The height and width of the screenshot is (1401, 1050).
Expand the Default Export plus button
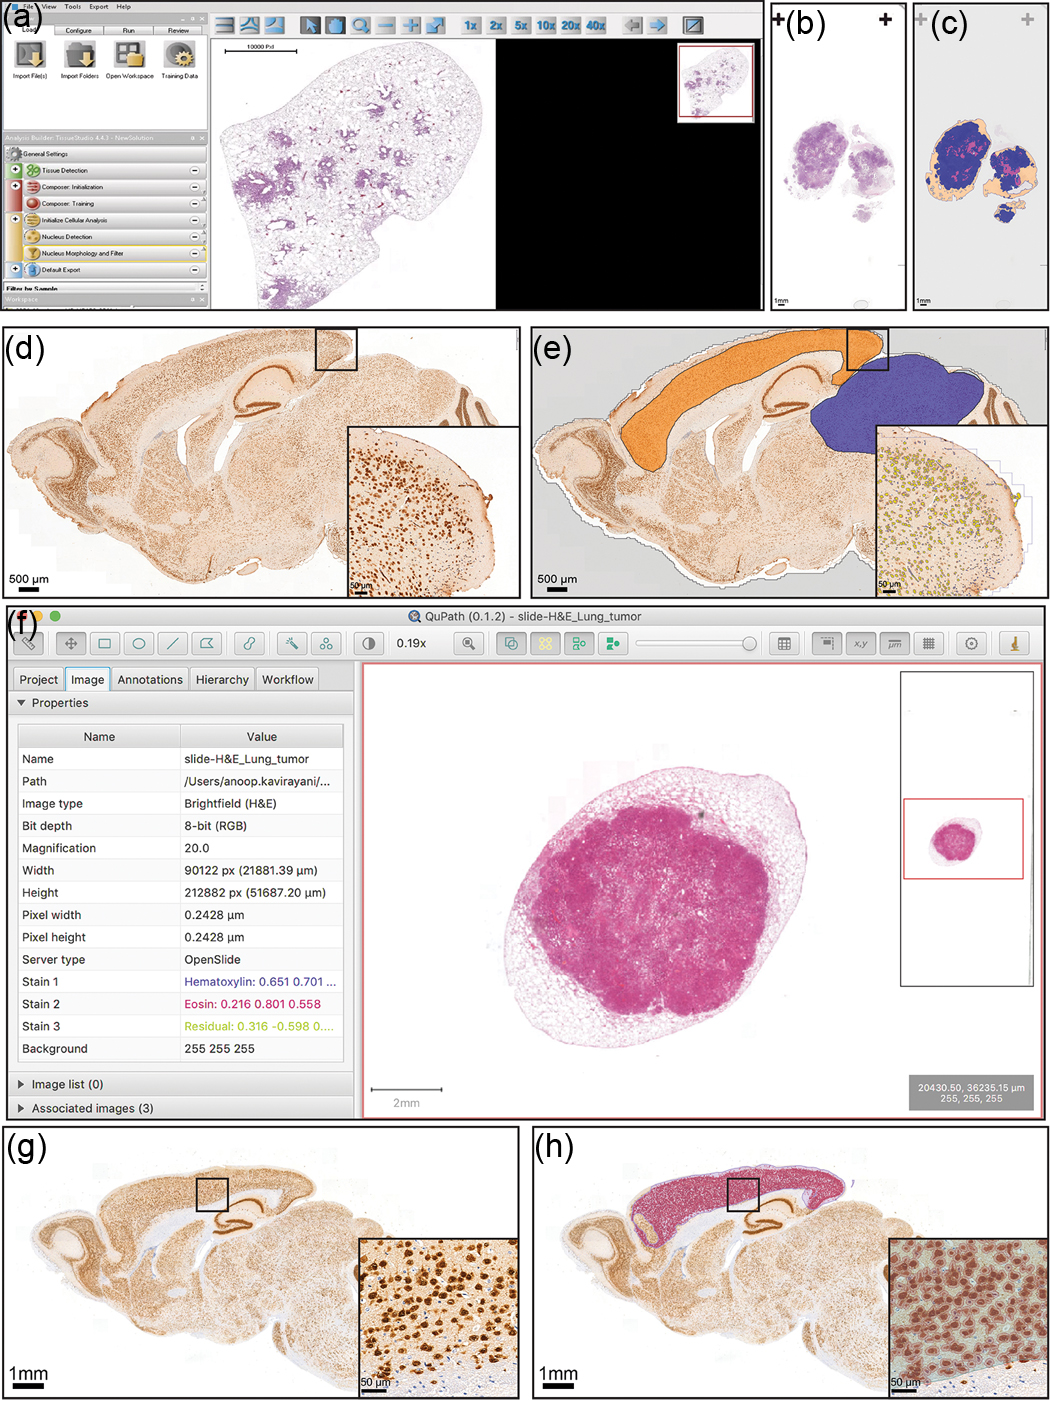pyautogui.click(x=15, y=269)
